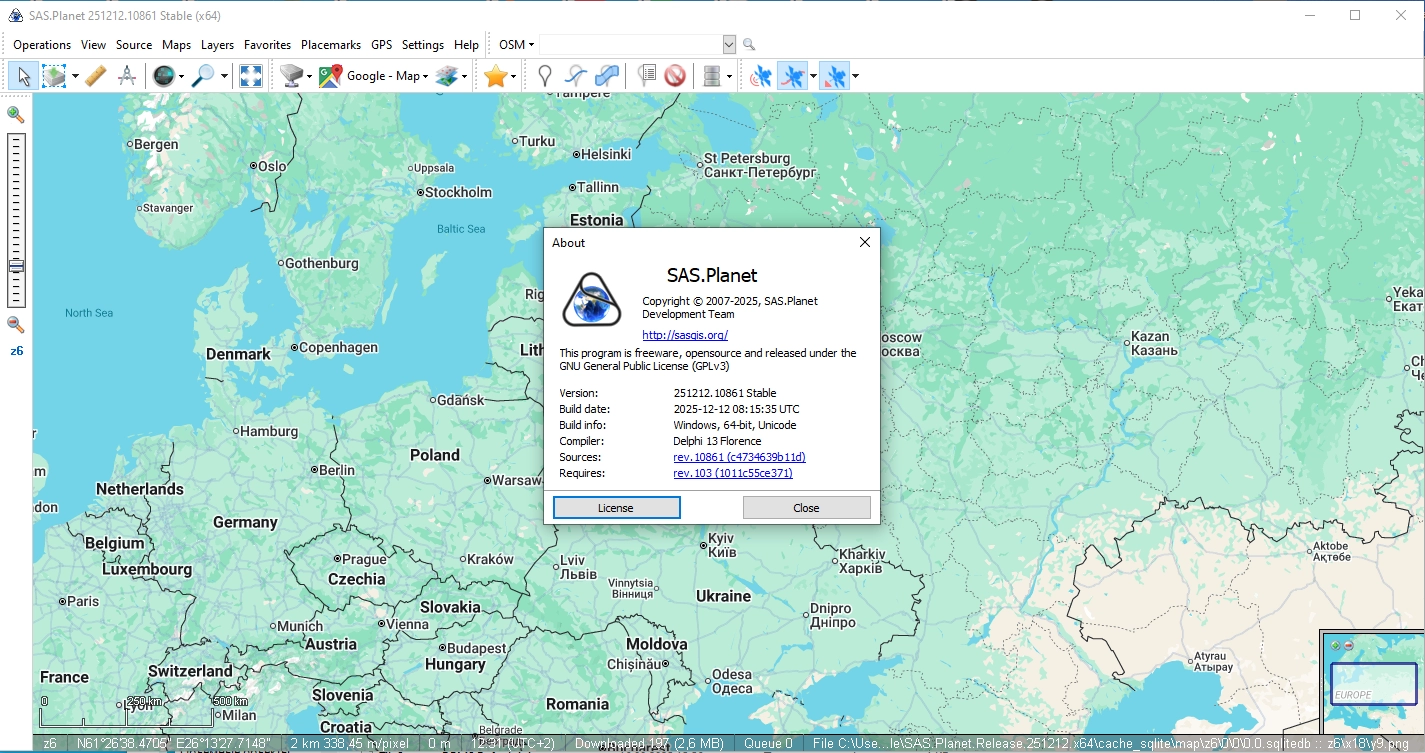The image size is (1425, 753).
Task: Click the License button
Action: coord(616,508)
